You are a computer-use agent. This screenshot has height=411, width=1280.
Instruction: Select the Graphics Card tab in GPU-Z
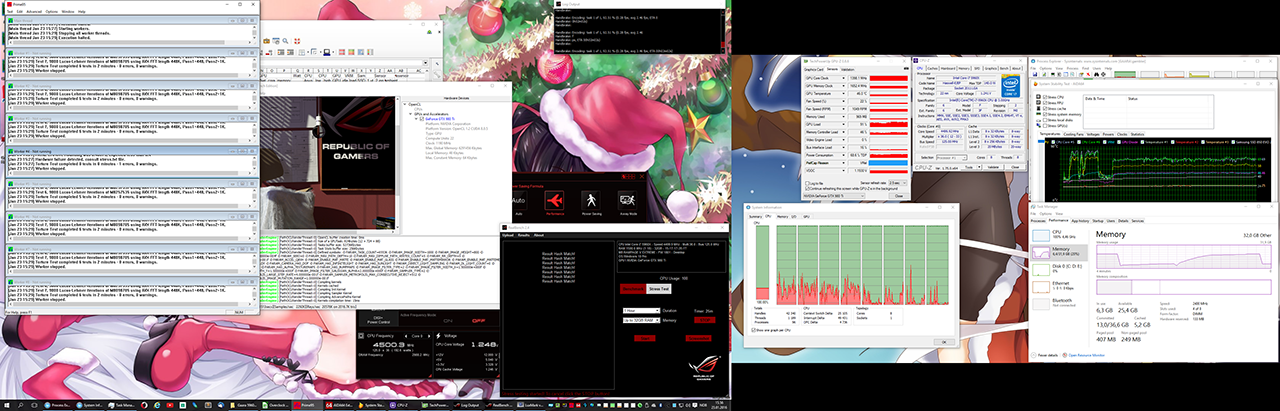[813, 69]
